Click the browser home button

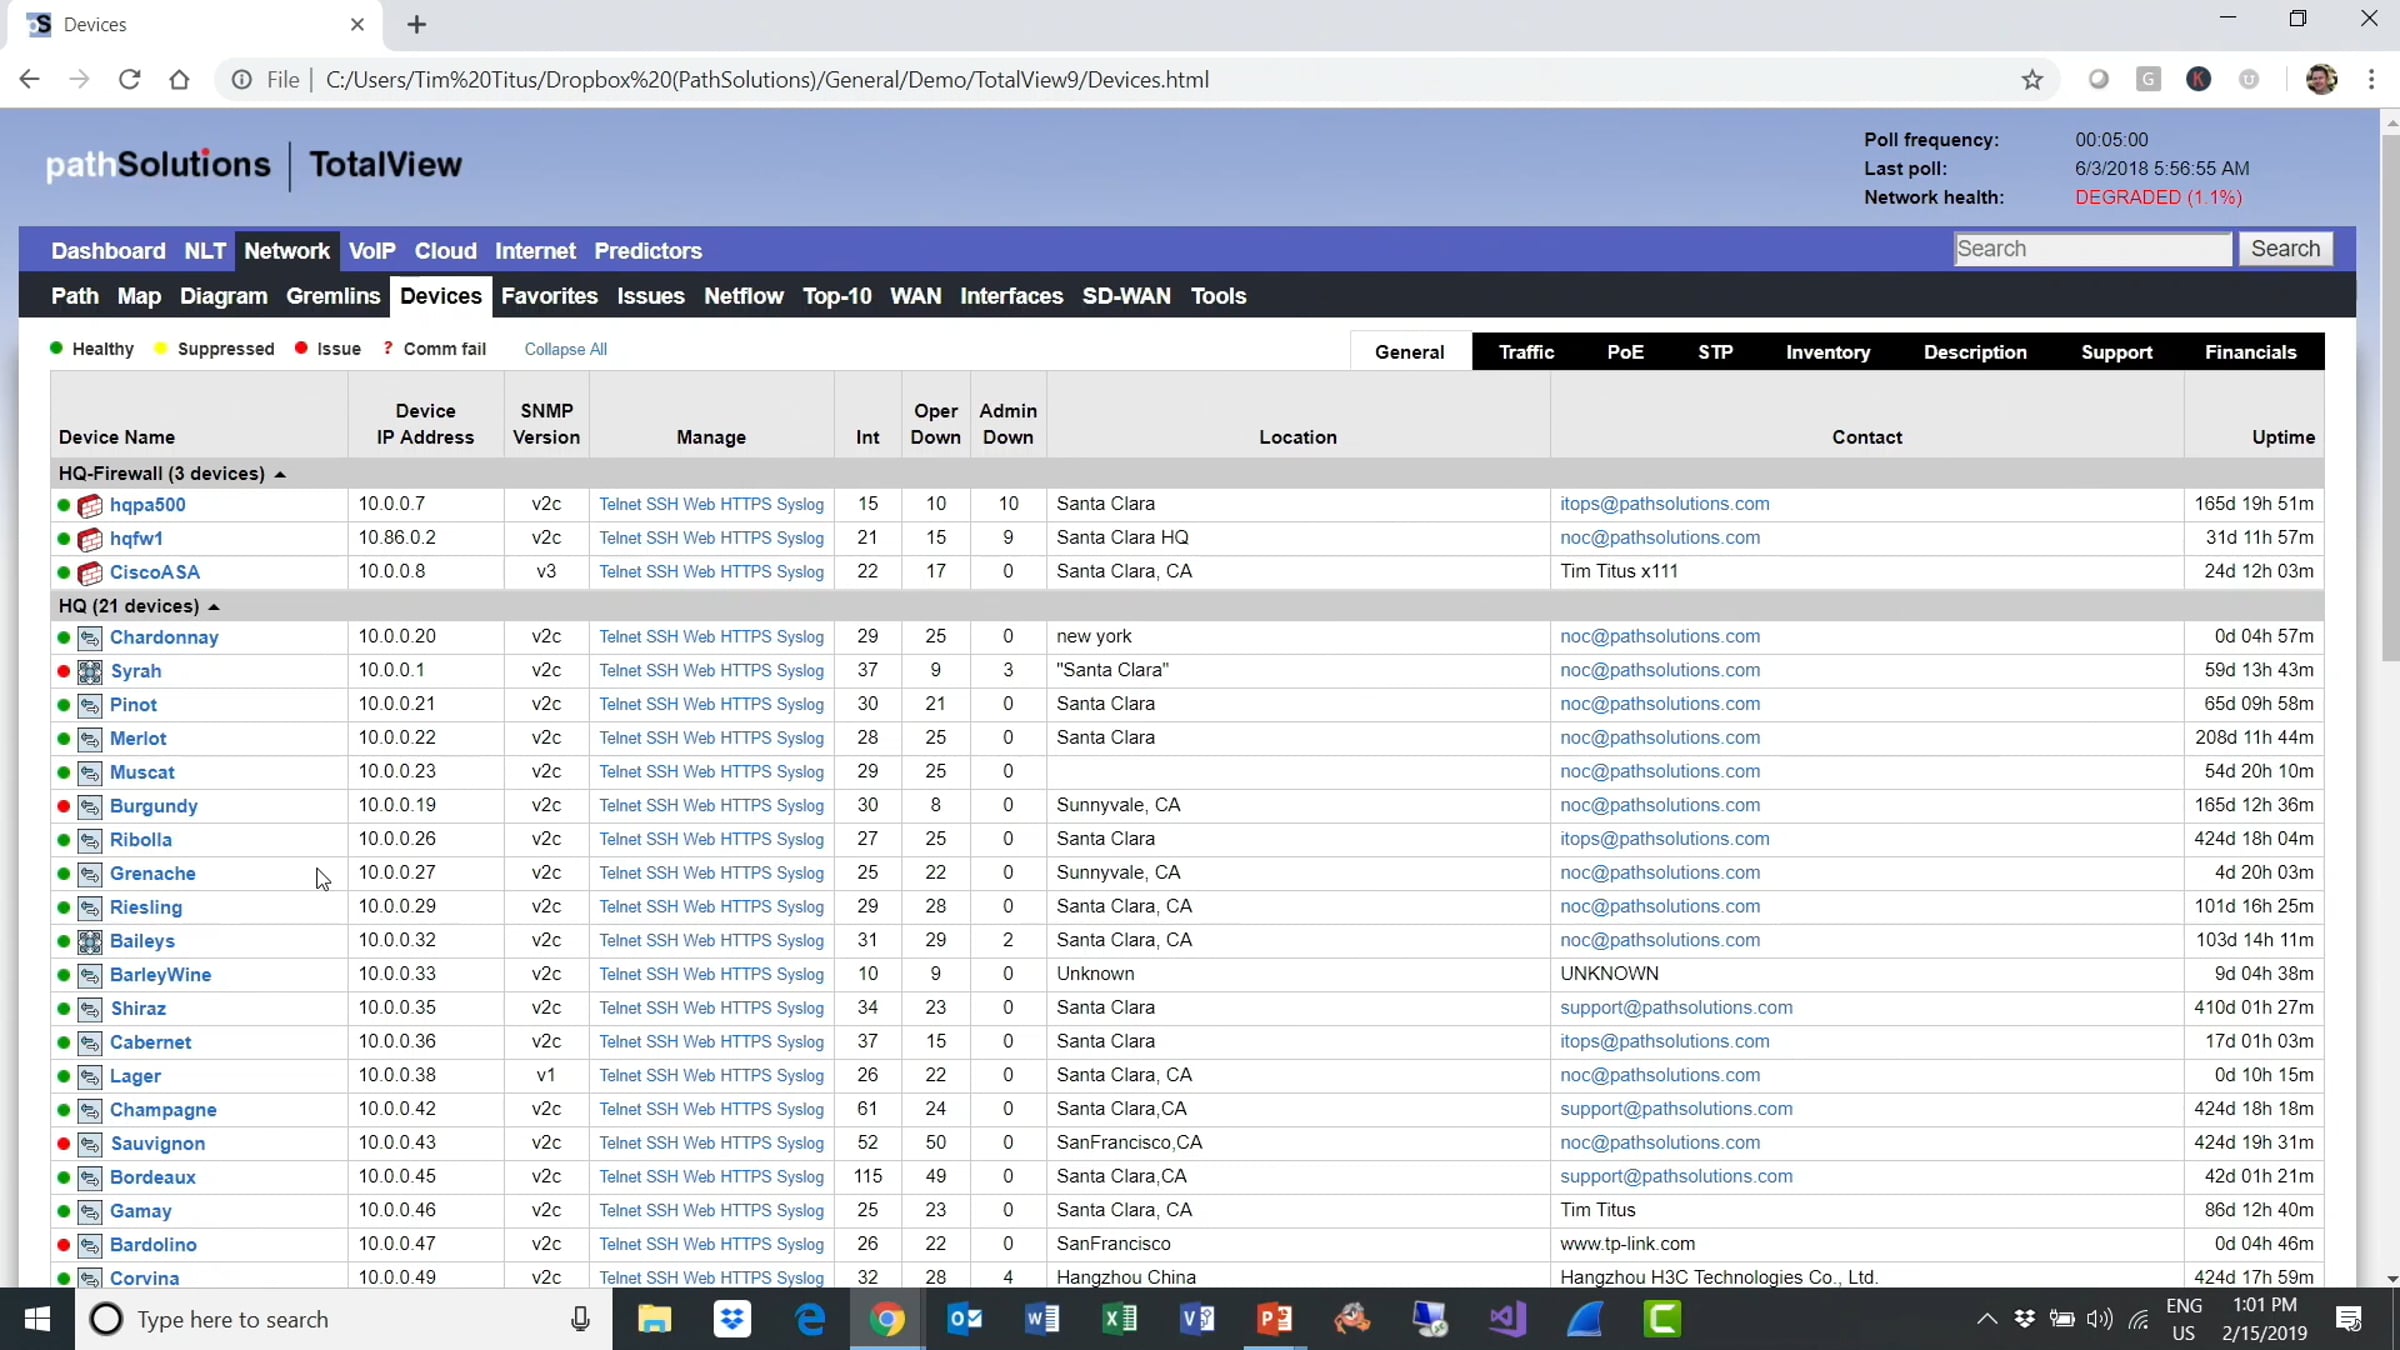click(x=180, y=80)
